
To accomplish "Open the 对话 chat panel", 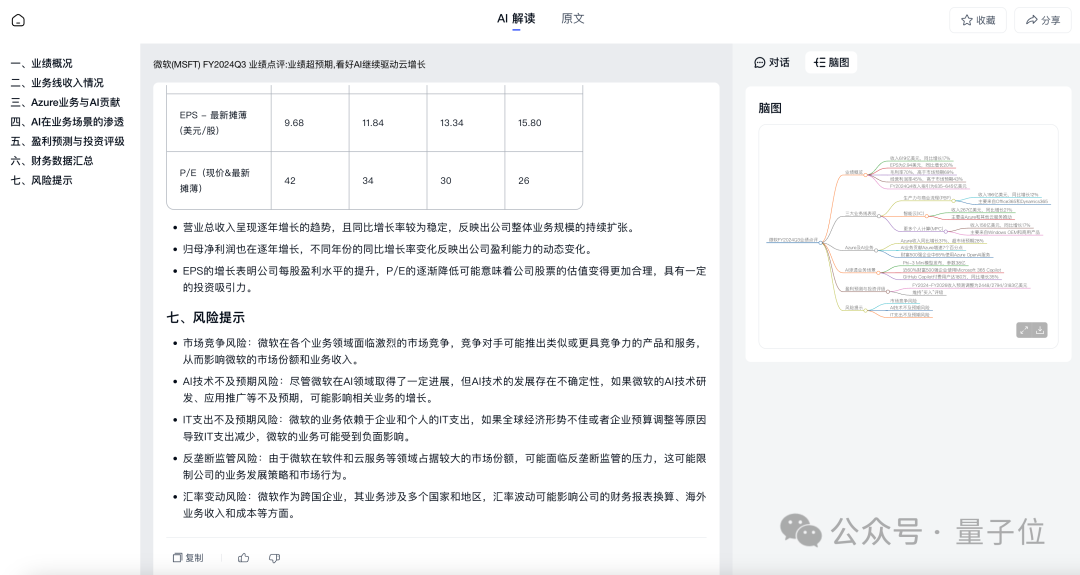I will 771,62.
